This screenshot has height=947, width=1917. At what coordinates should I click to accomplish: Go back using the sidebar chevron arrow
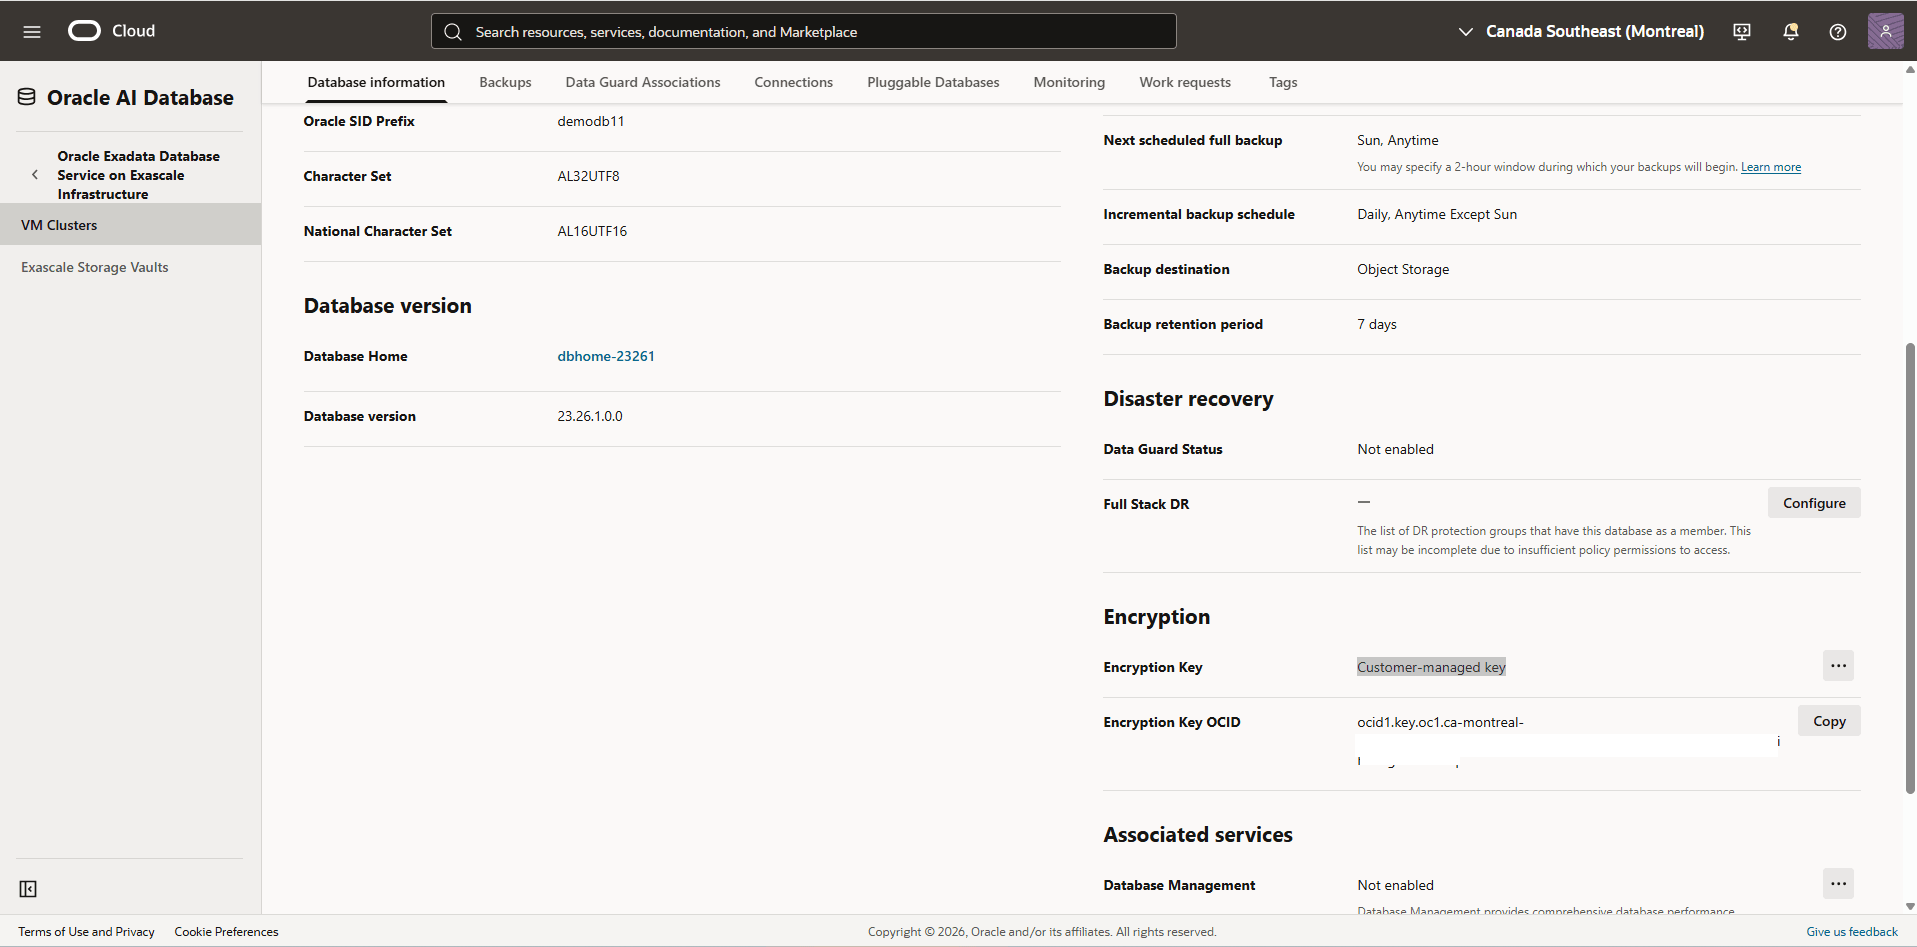click(x=35, y=175)
